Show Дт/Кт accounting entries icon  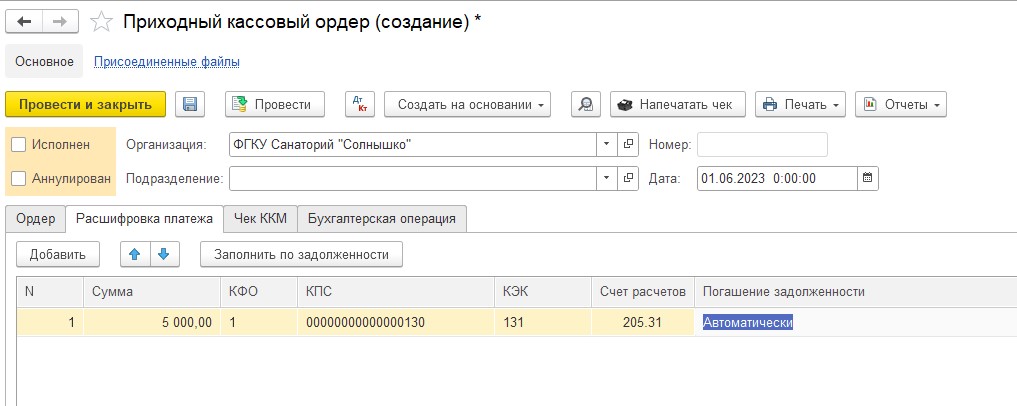coord(360,104)
